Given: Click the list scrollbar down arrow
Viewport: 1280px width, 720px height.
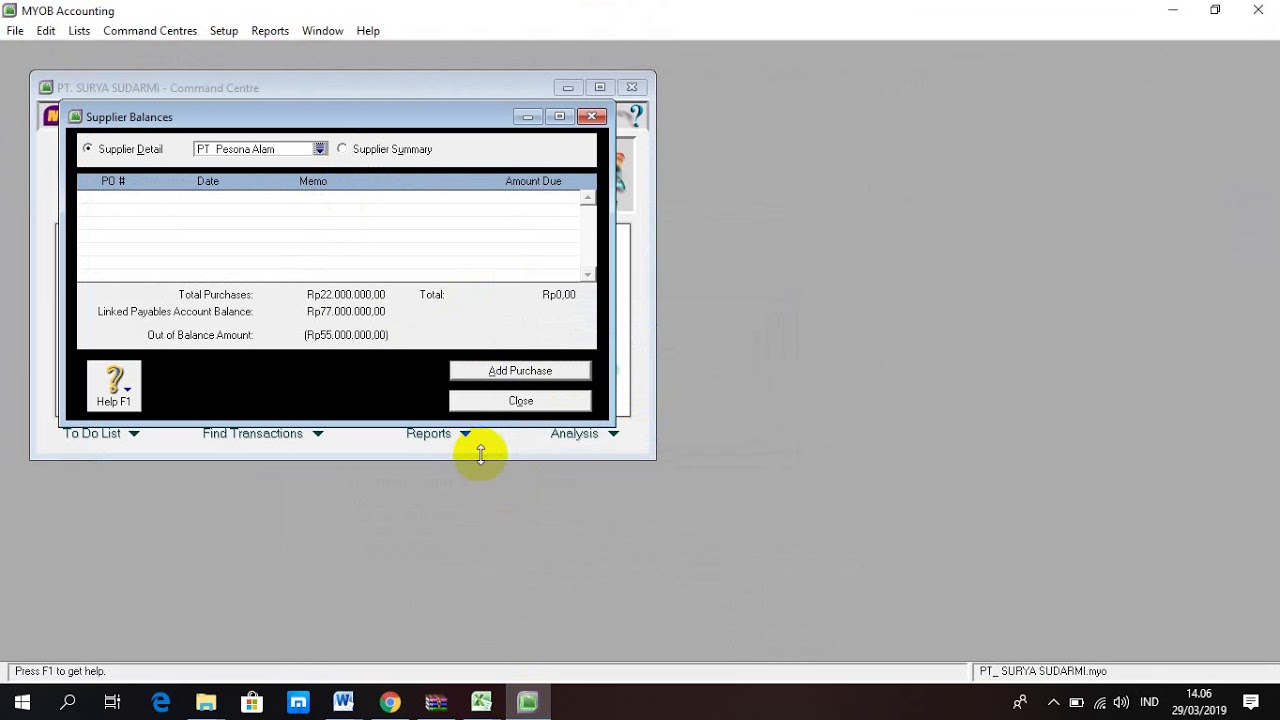Looking at the screenshot, I should click(x=588, y=274).
